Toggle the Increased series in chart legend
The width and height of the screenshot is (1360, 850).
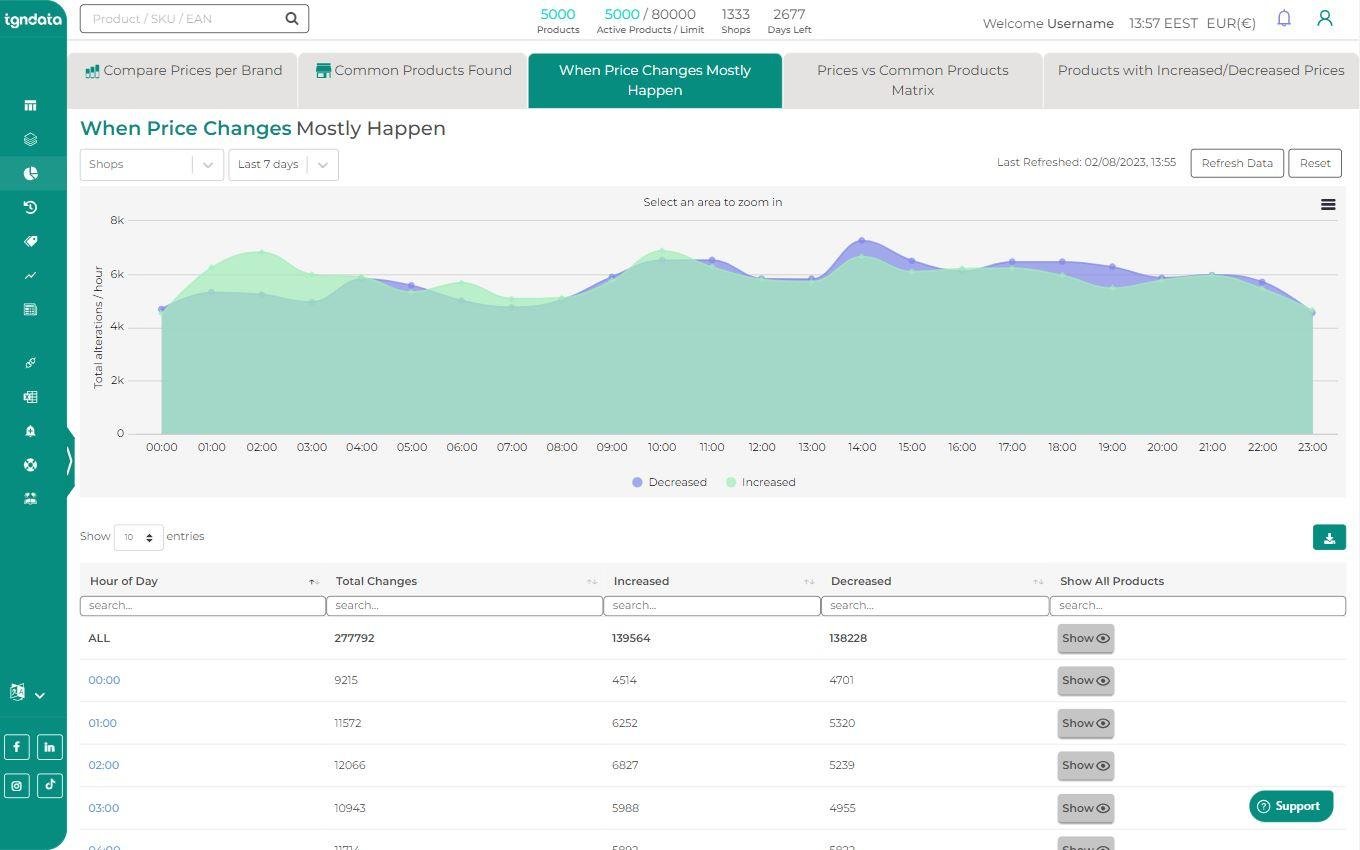[x=760, y=482]
